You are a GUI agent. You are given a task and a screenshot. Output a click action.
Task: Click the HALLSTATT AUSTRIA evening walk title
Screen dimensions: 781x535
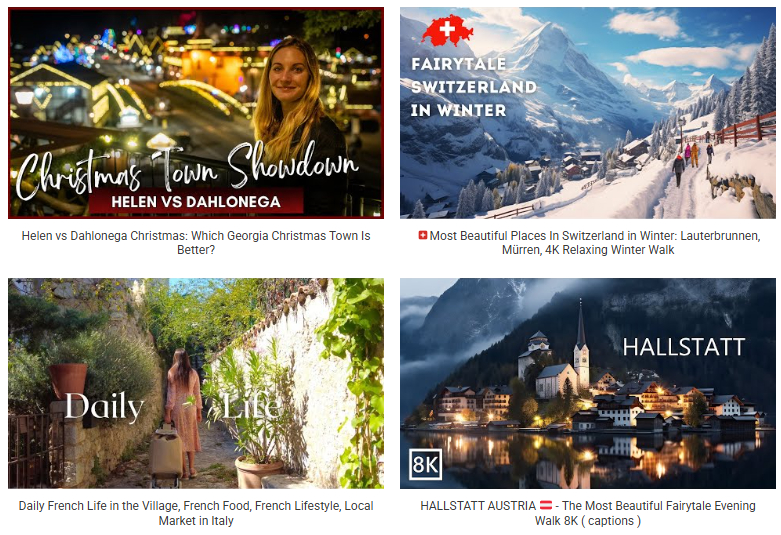coord(588,513)
